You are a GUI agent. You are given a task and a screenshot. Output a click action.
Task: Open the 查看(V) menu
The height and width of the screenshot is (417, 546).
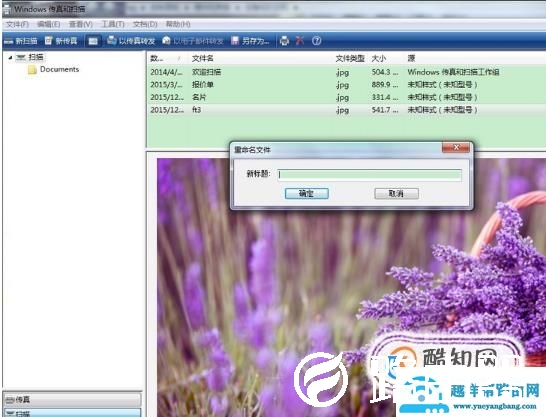pos(81,24)
